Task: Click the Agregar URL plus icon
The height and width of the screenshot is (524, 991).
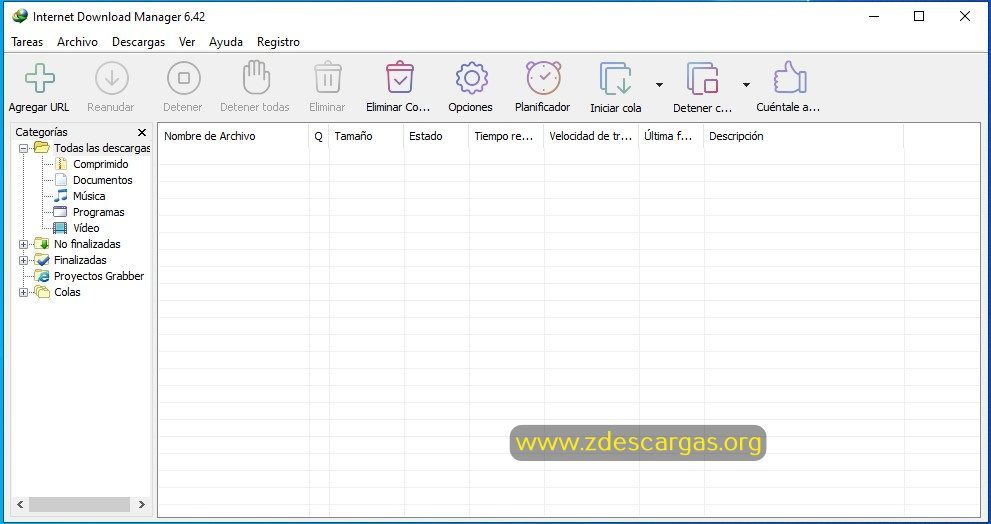Action: 40,78
